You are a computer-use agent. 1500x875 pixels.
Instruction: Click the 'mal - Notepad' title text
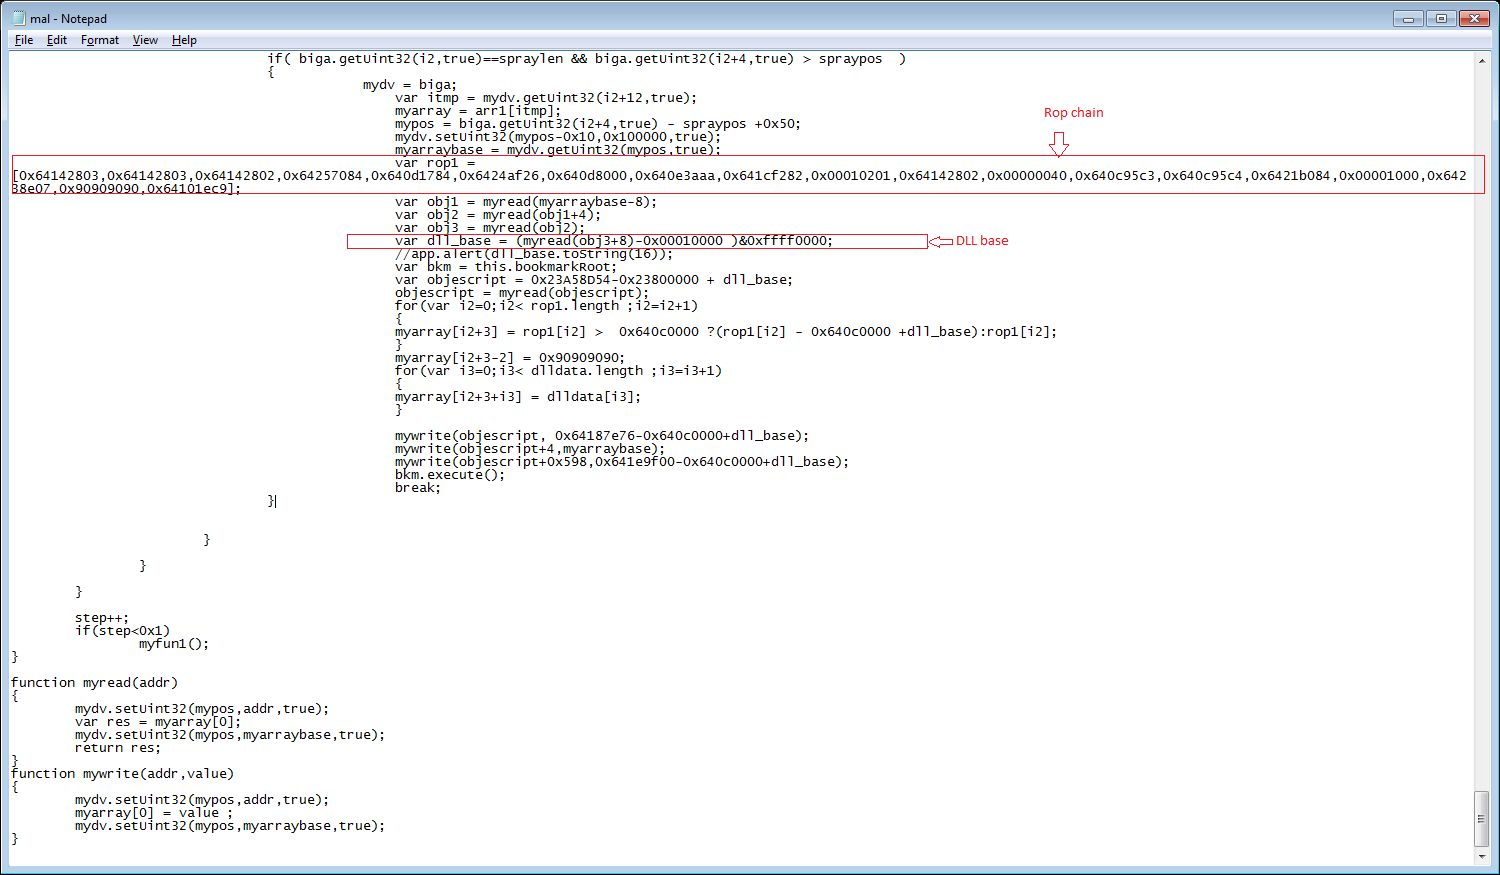[x=68, y=19]
